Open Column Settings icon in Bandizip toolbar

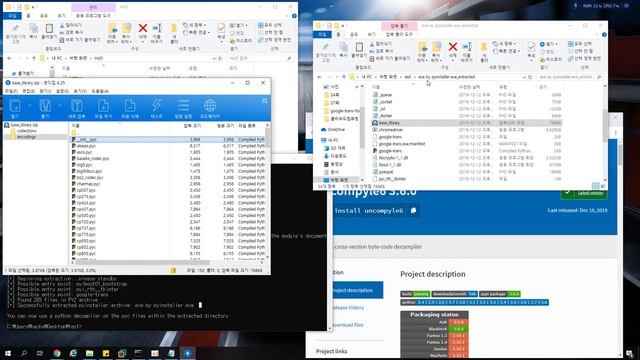(183, 106)
